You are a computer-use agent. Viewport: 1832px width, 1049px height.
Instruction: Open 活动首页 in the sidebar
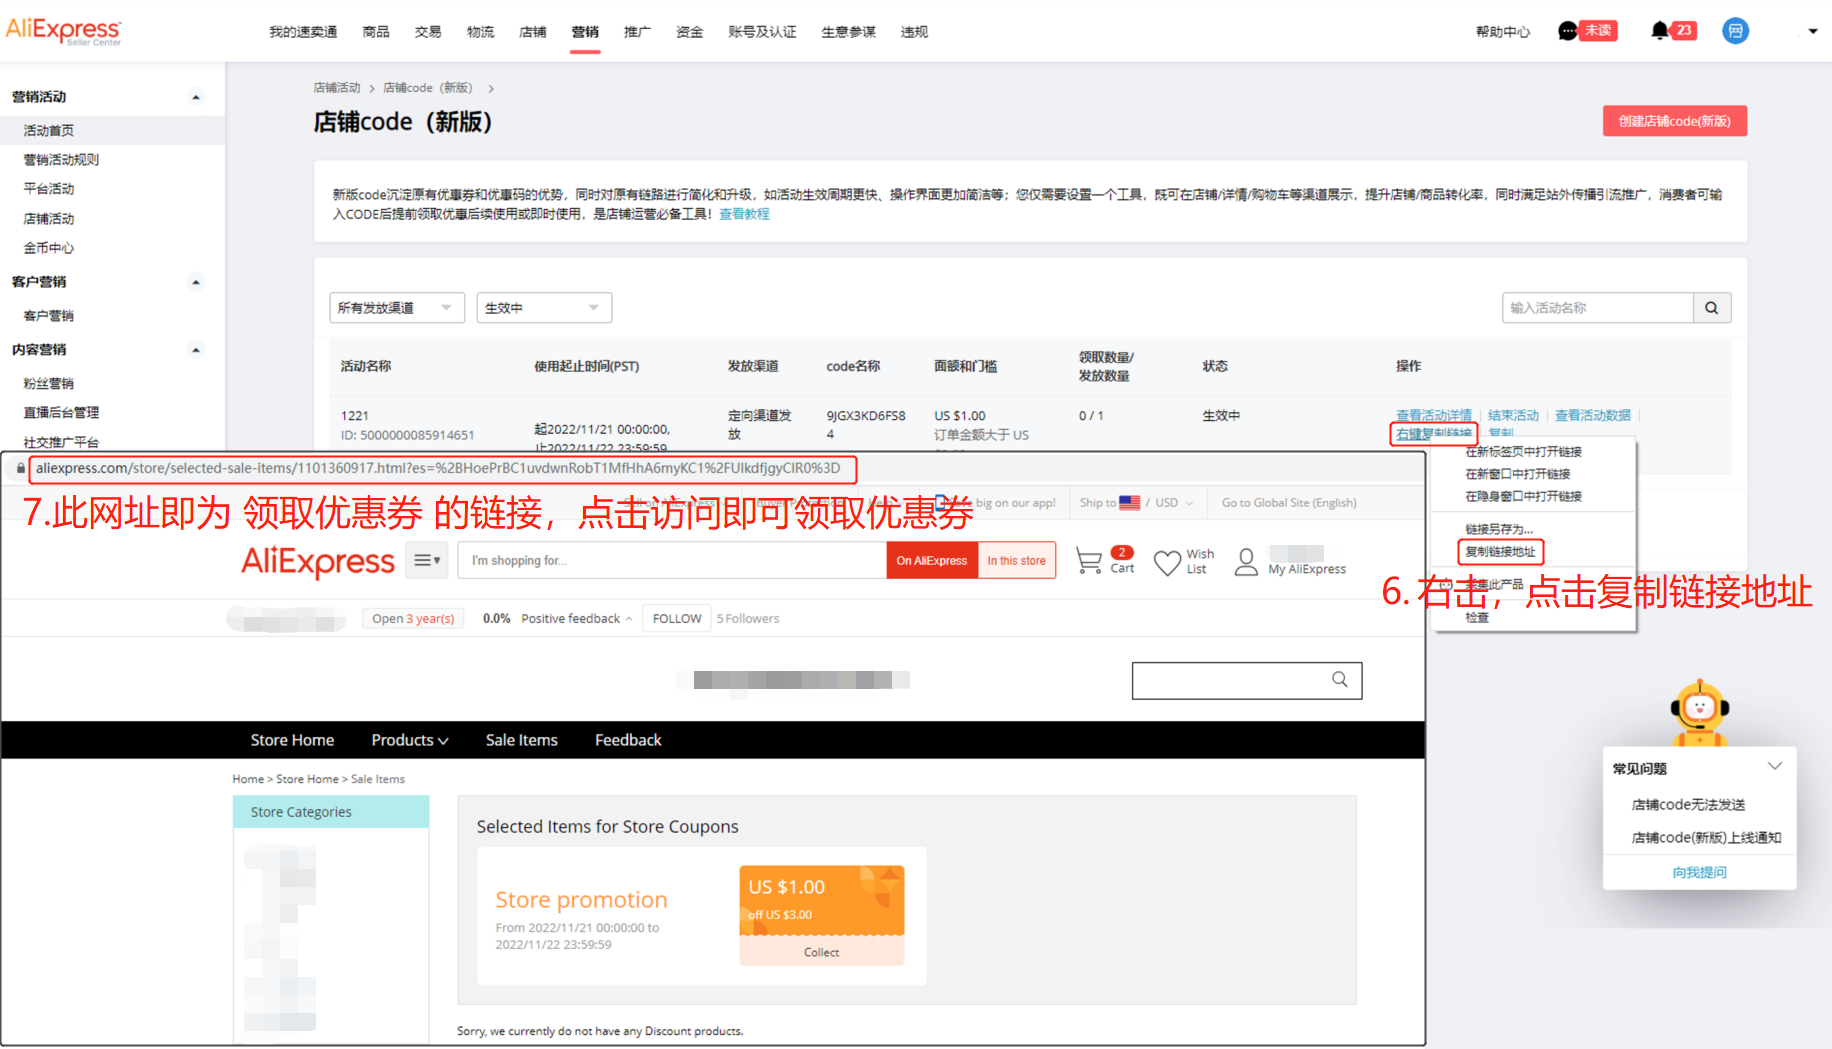[49, 131]
